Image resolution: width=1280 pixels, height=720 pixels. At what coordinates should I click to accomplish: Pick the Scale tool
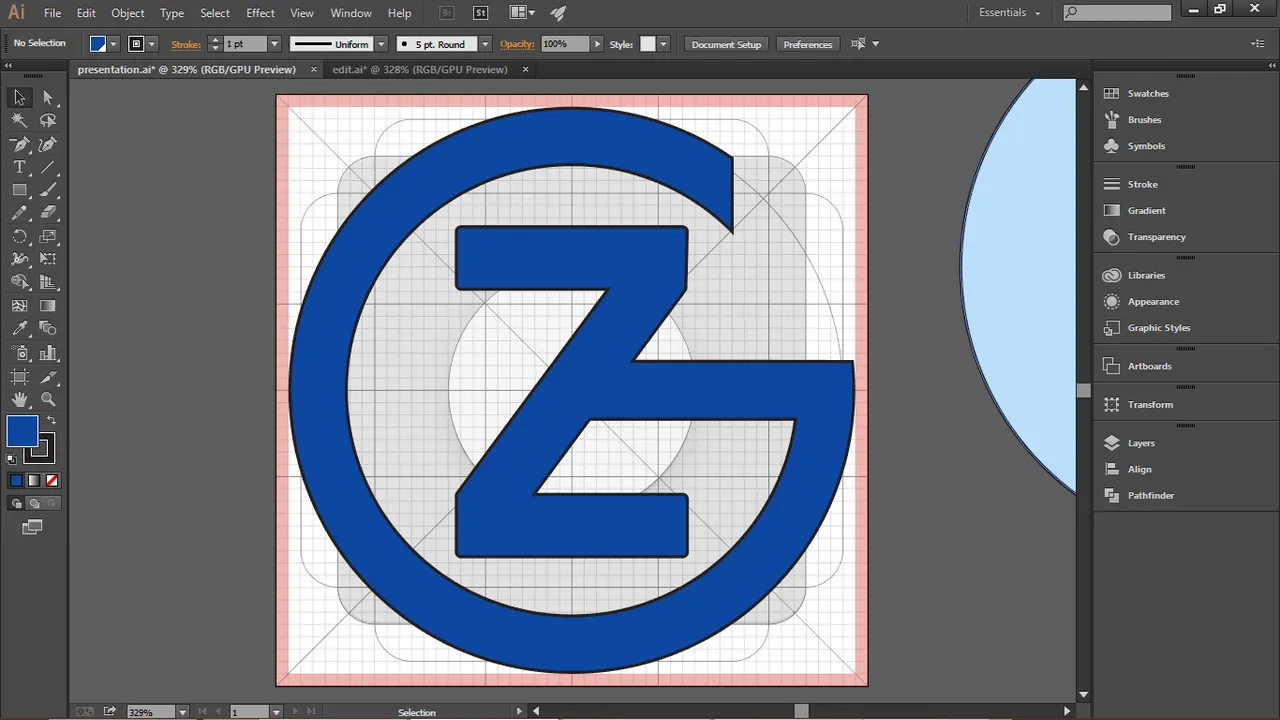pos(48,237)
